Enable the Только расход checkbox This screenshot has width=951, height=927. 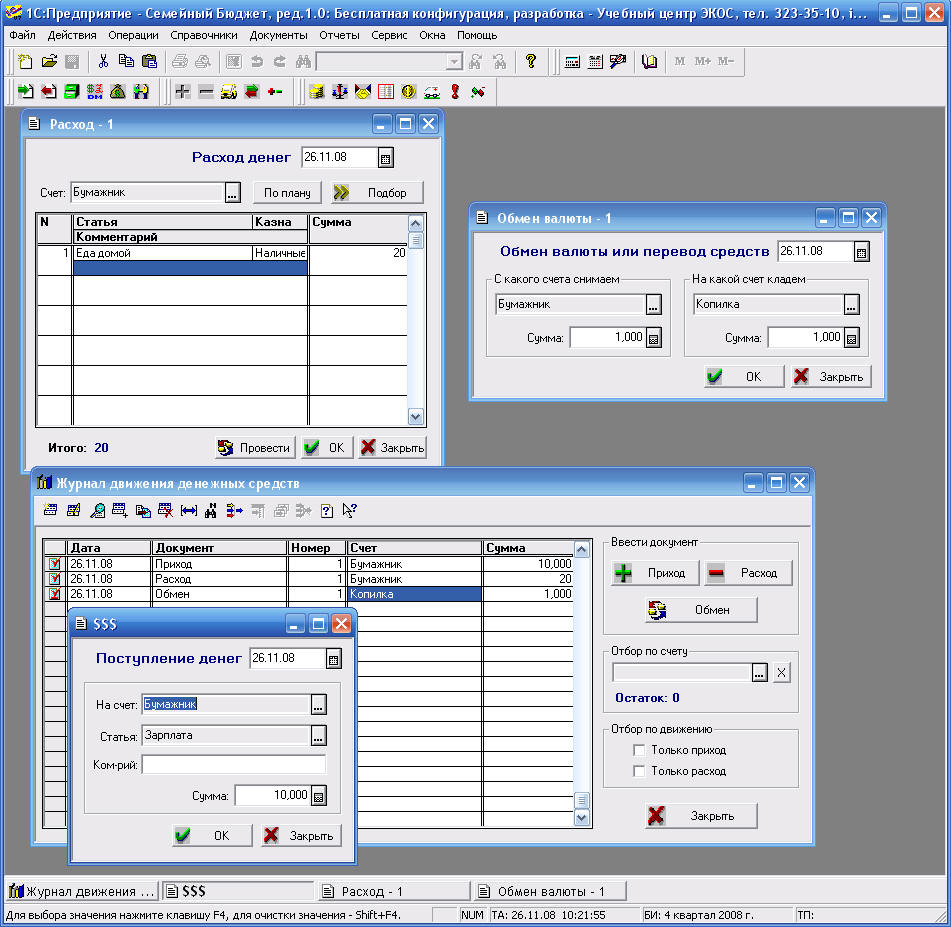tap(640, 771)
